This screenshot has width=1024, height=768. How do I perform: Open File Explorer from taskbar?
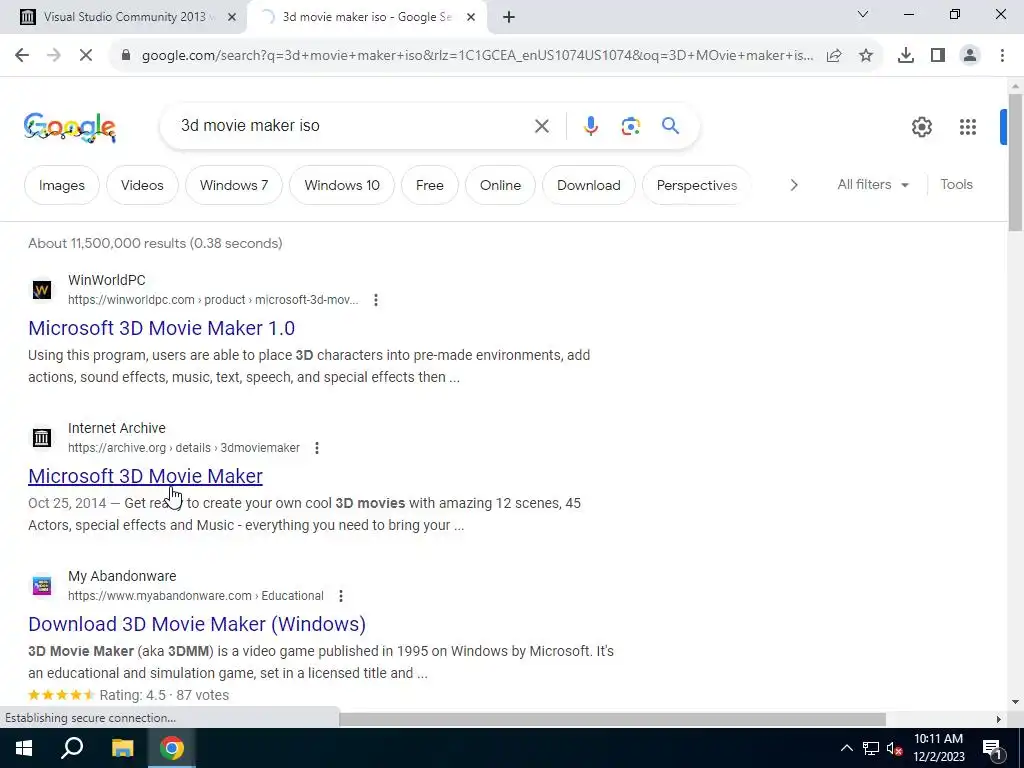pyautogui.click(x=122, y=748)
